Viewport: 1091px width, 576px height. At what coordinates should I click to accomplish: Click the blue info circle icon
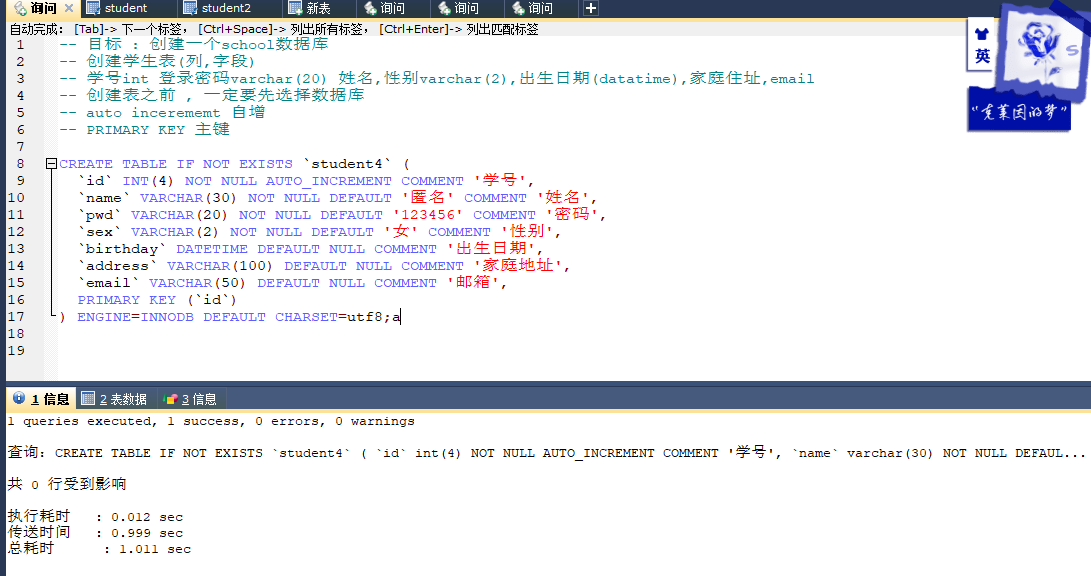18,399
